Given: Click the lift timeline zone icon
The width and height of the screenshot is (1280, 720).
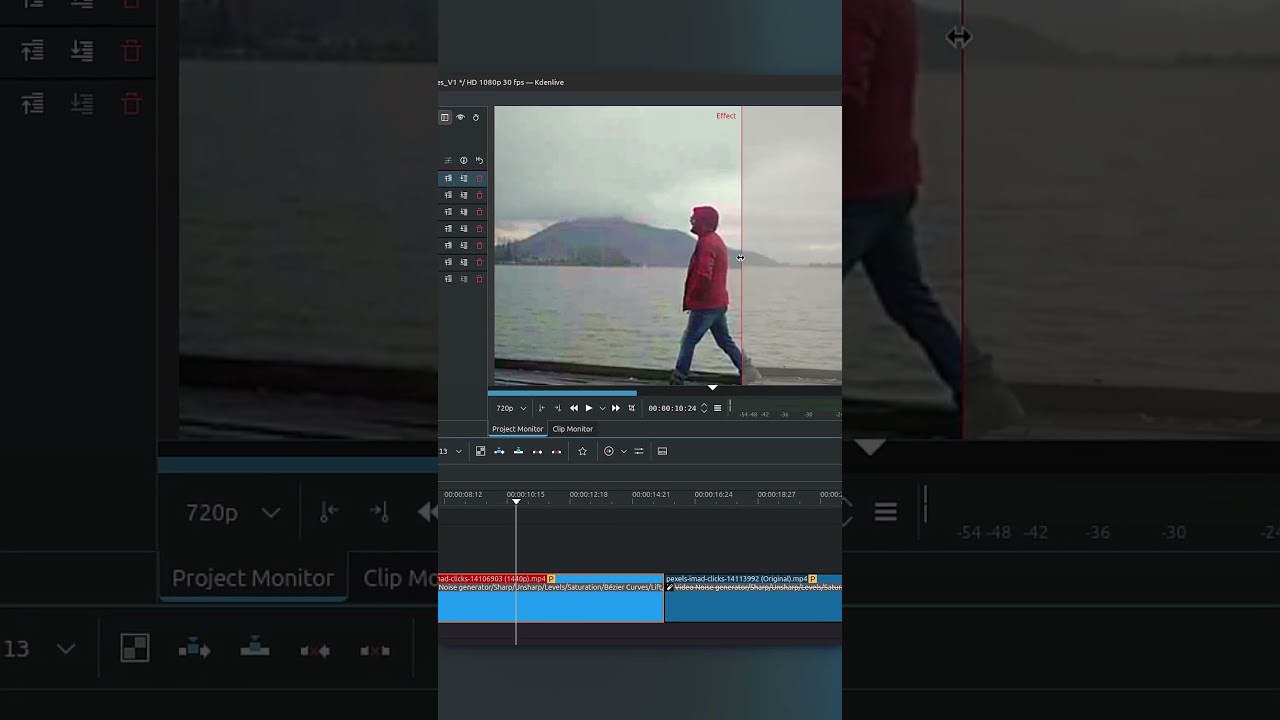Looking at the screenshot, I should click(556, 451).
